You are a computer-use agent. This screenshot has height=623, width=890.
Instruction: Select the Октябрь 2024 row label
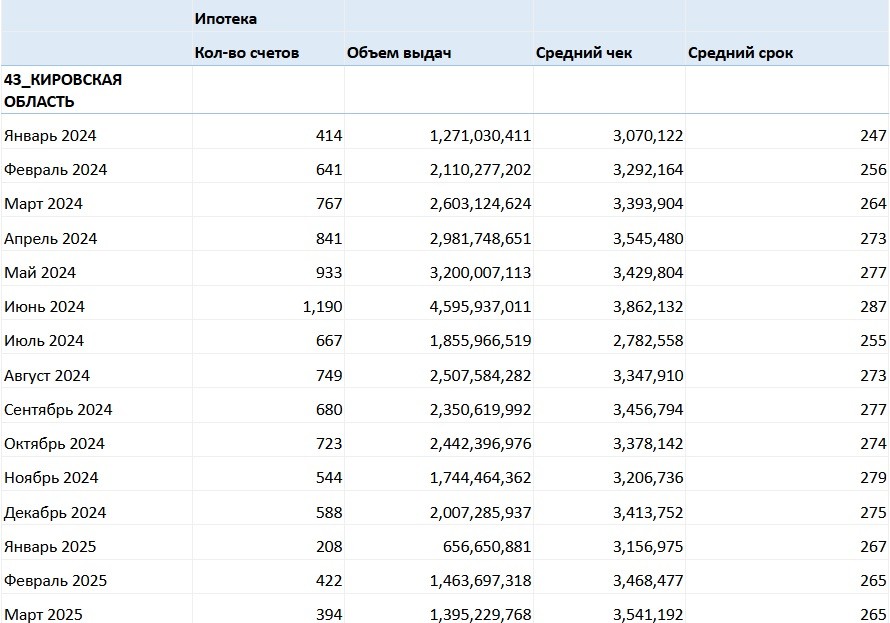(x=54, y=443)
